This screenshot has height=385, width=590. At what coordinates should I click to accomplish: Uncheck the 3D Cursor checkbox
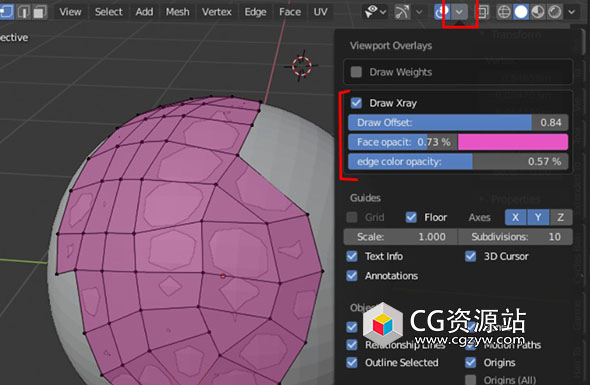click(470, 256)
